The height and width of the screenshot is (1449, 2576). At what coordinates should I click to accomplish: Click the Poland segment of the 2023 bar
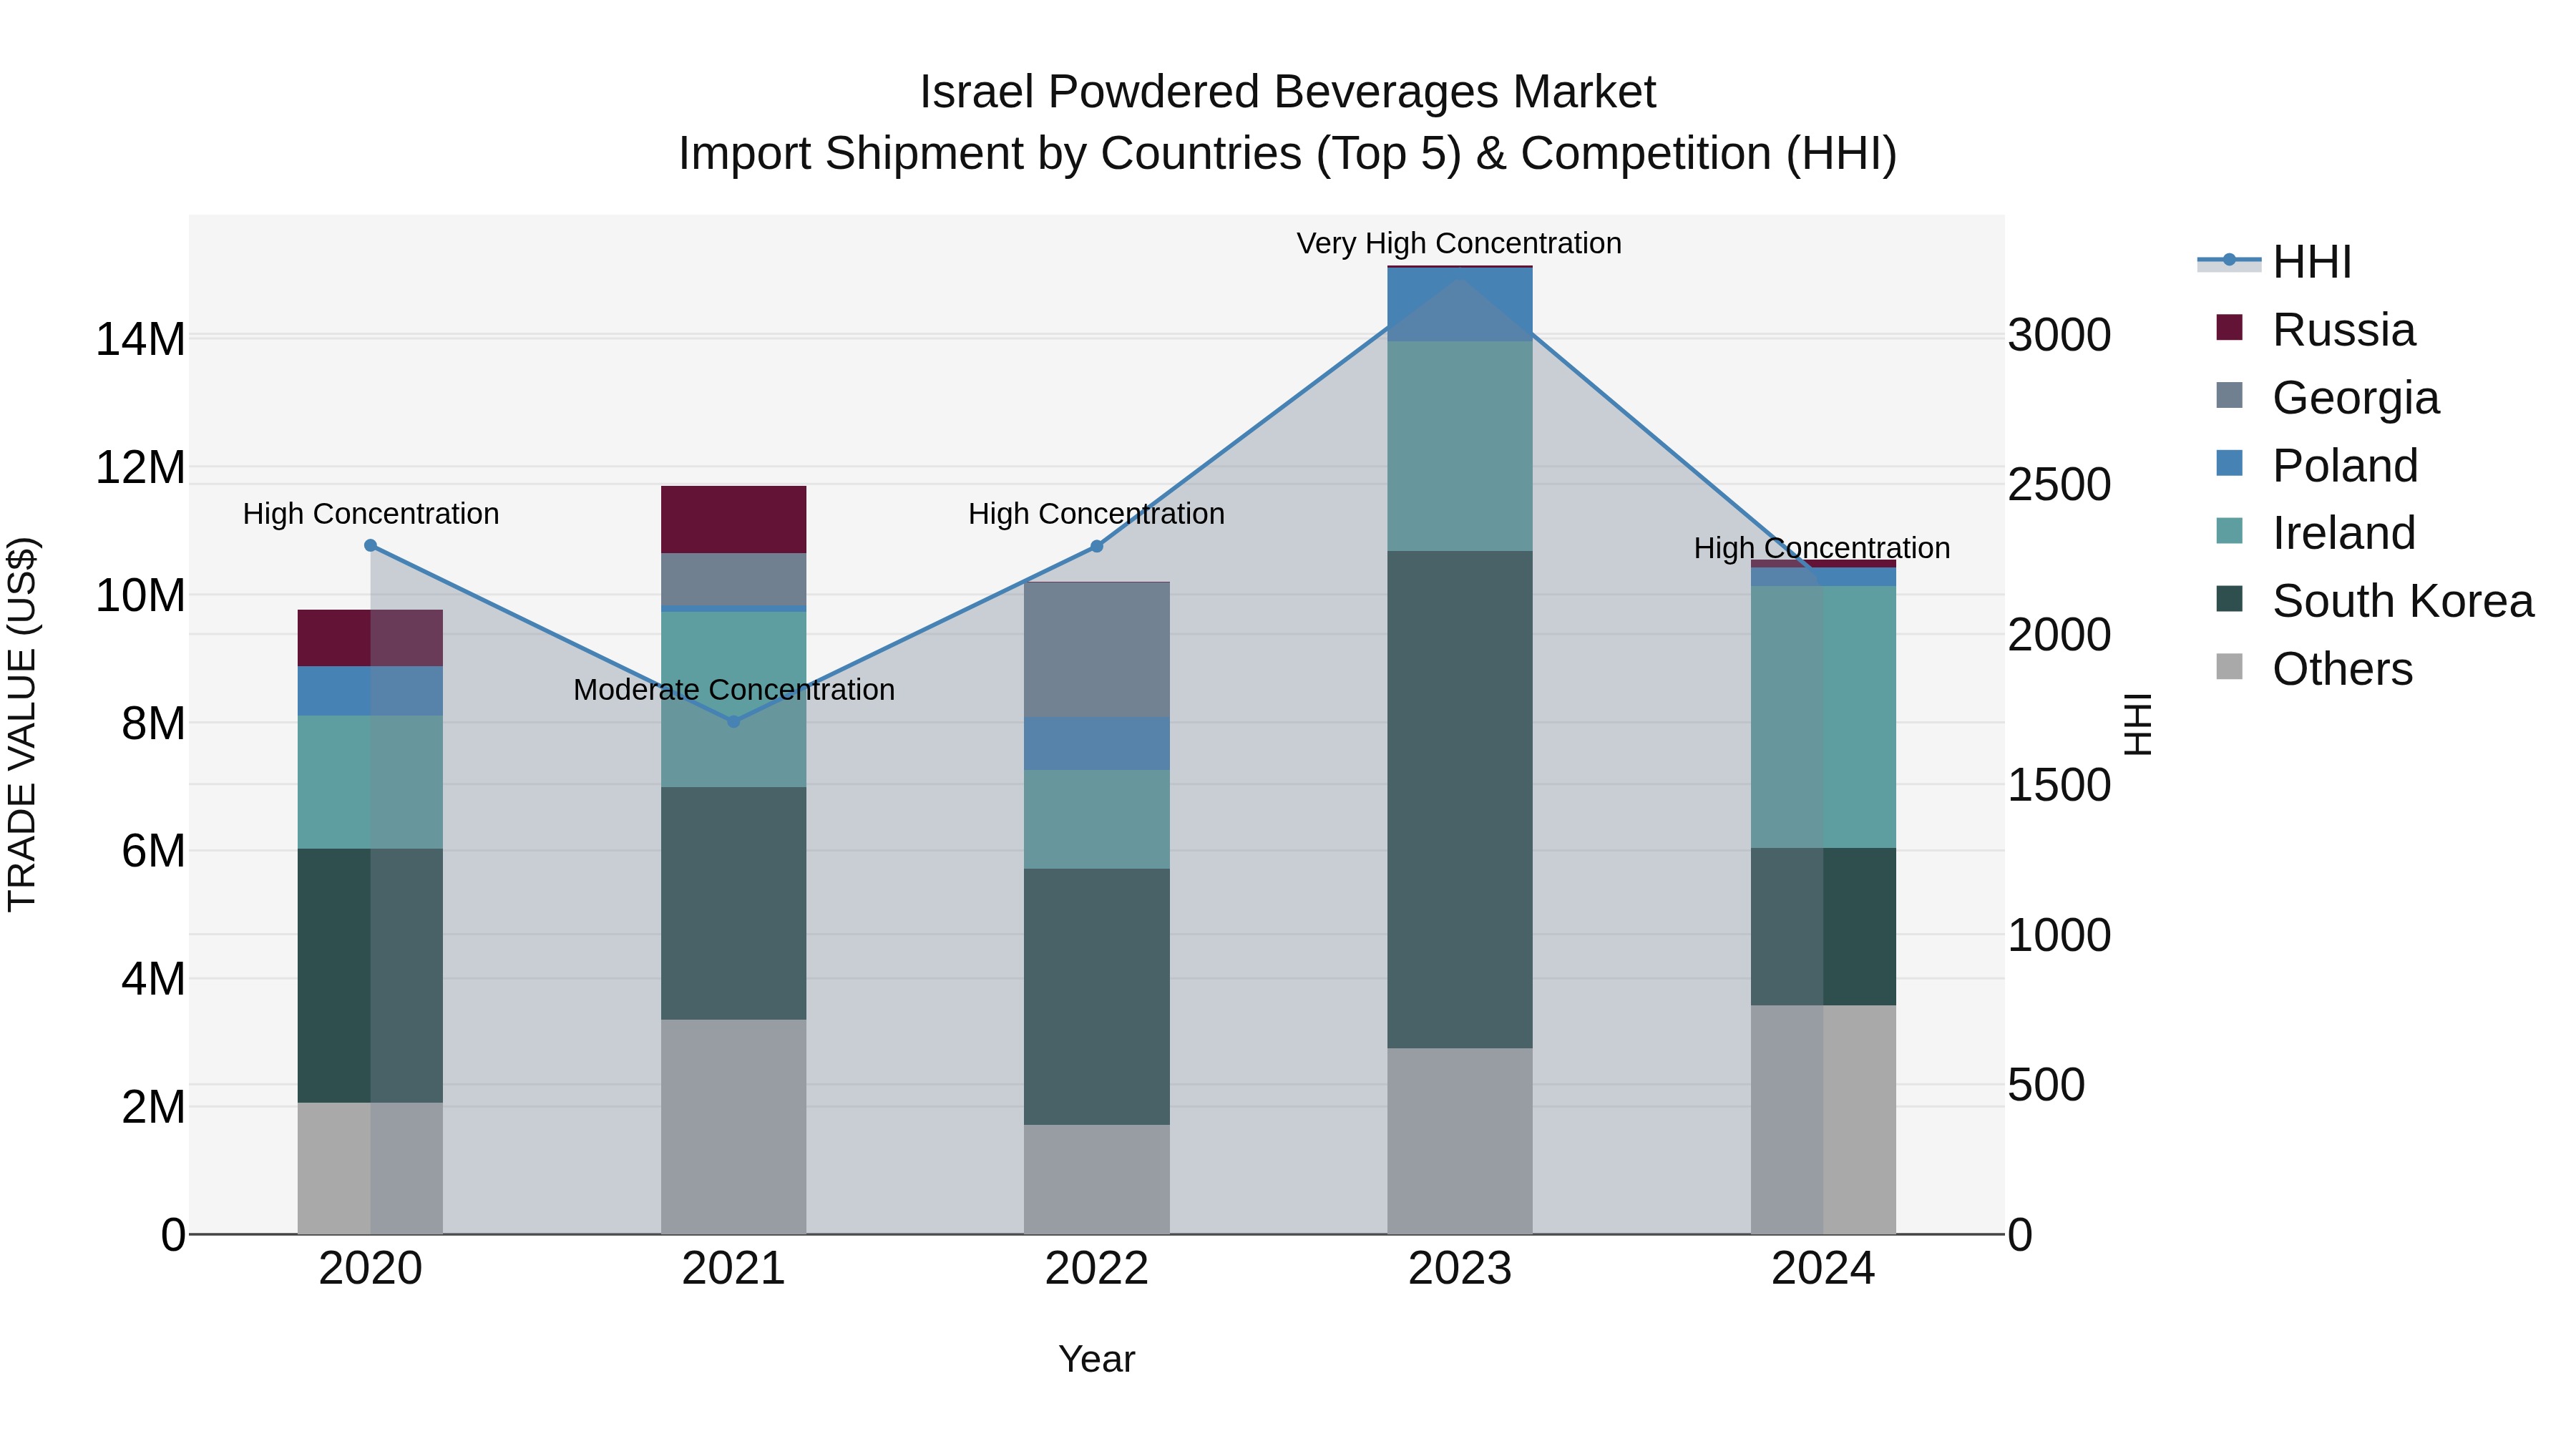pyautogui.click(x=1459, y=305)
